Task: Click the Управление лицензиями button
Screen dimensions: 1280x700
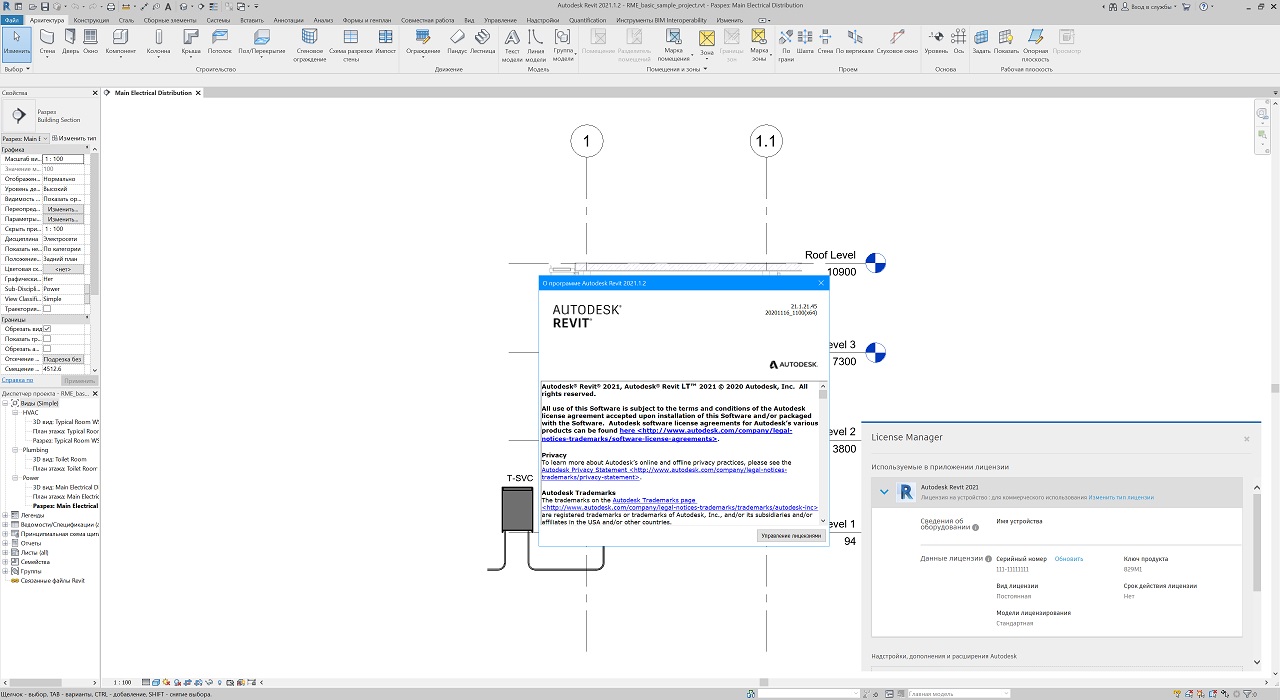Action: tap(791, 536)
